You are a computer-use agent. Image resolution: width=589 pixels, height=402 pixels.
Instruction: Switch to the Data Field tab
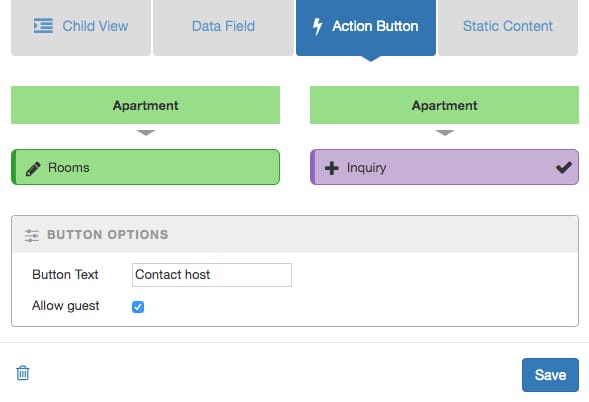tap(224, 27)
